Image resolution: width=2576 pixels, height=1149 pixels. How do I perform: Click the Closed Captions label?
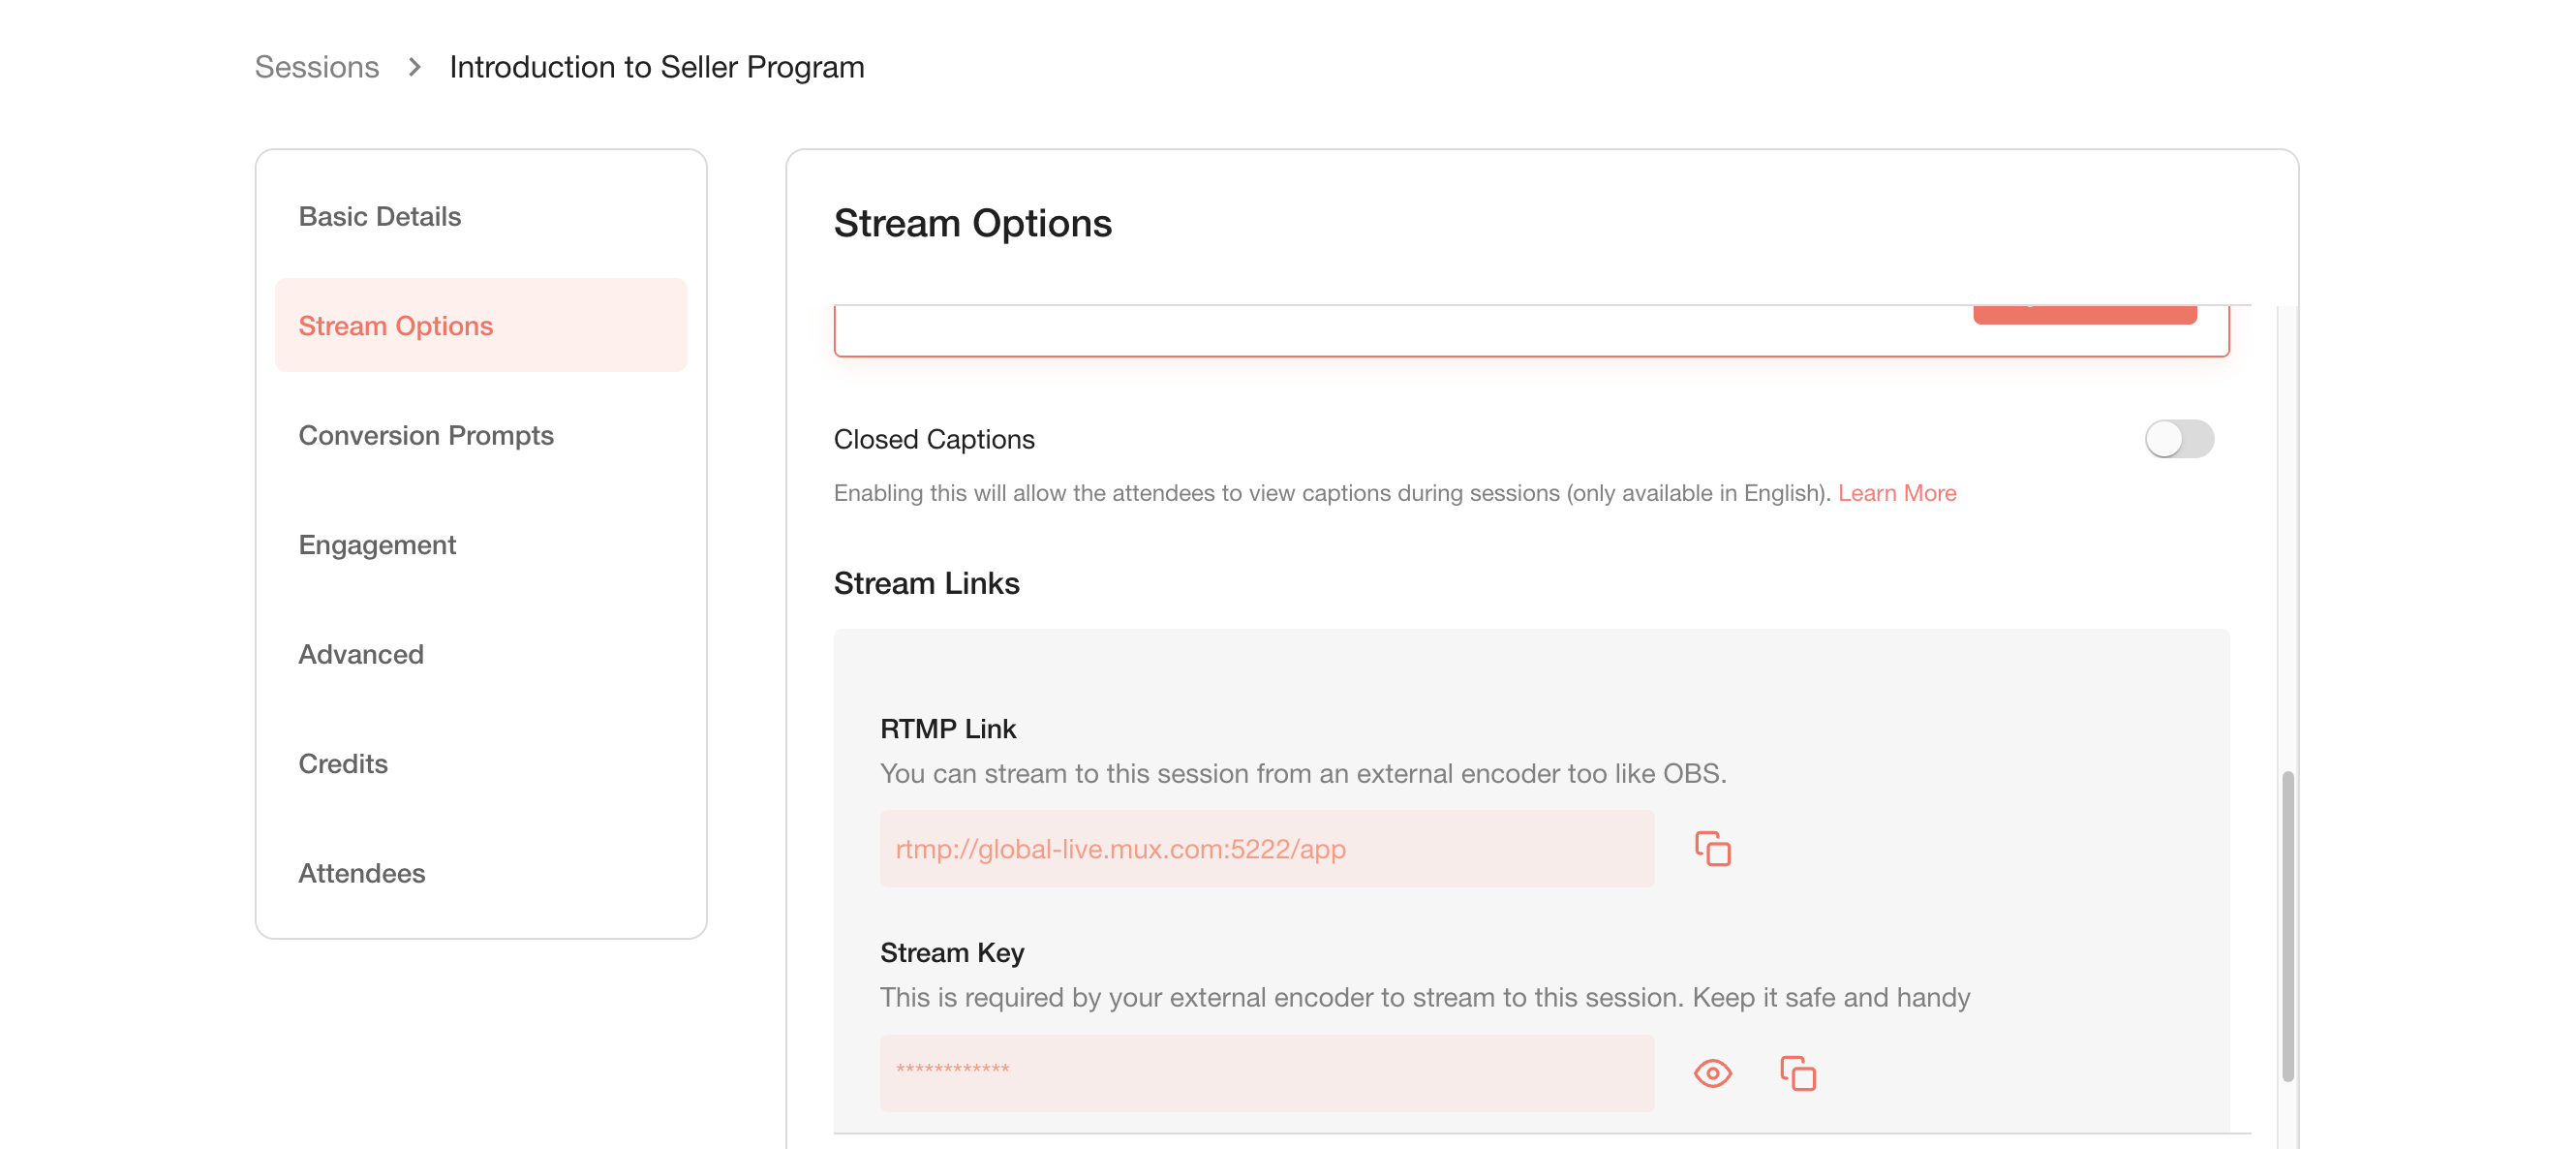tap(934, 439)
